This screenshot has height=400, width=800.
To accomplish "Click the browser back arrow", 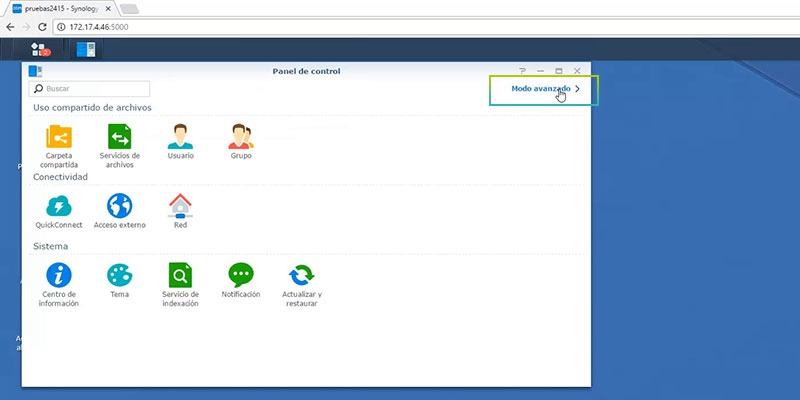I will (10, 27).
